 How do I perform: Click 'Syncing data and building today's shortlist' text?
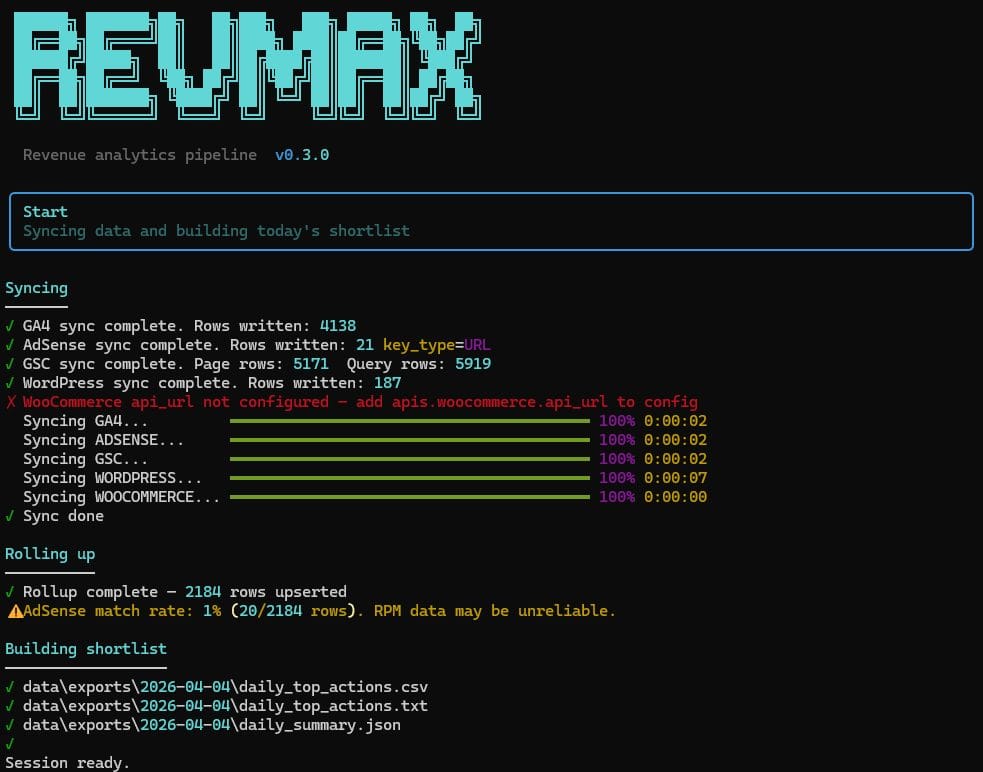point(216,231)
